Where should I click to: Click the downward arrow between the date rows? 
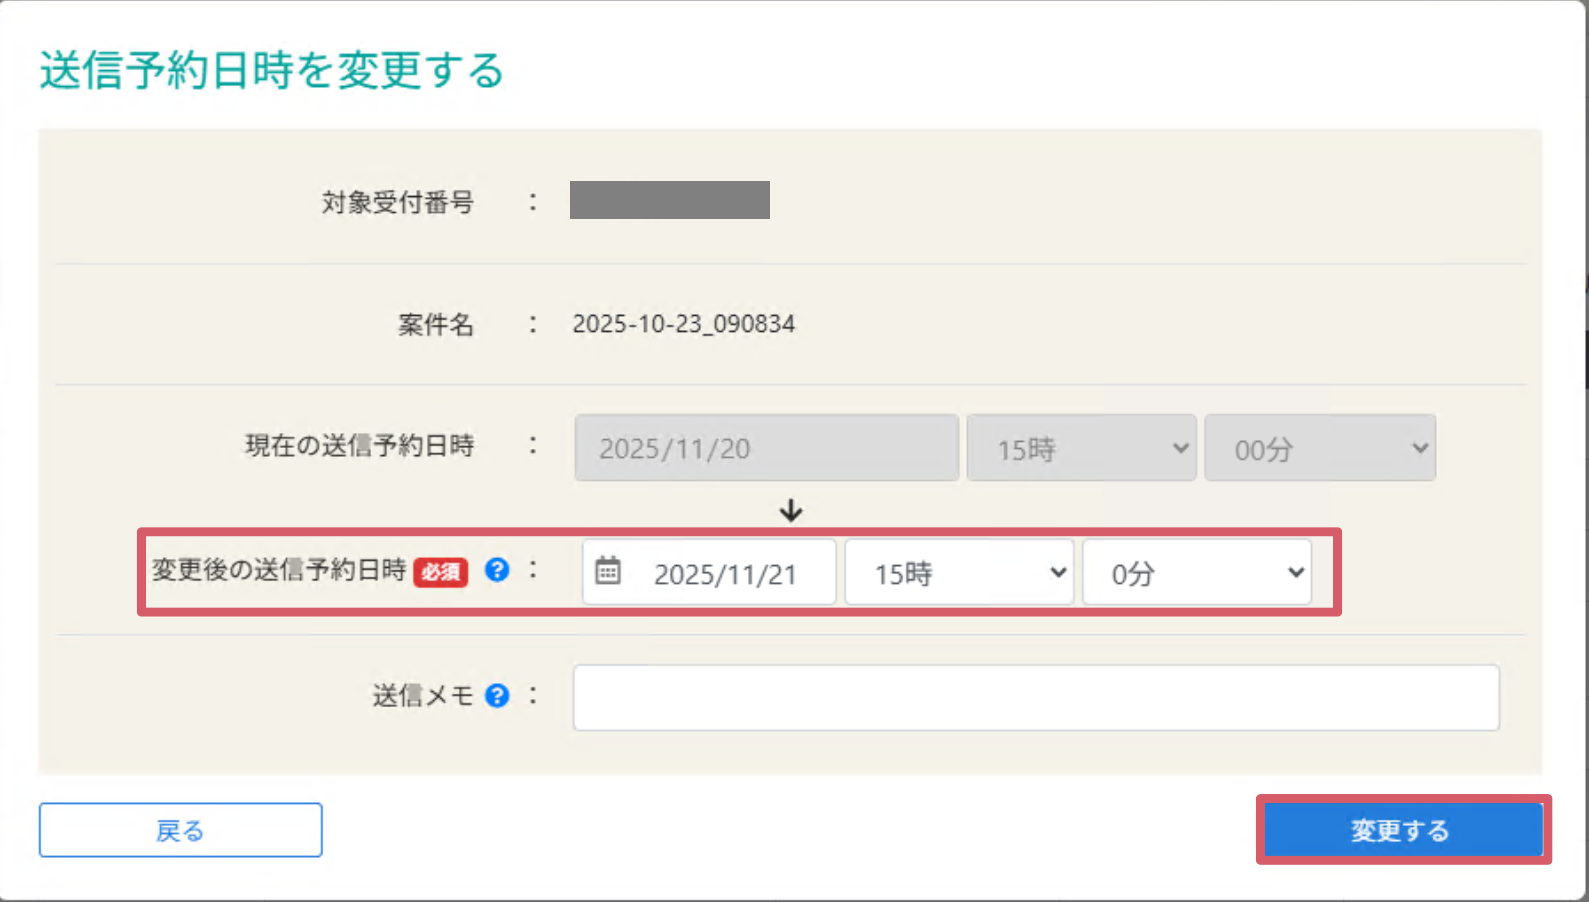[791, 511]
